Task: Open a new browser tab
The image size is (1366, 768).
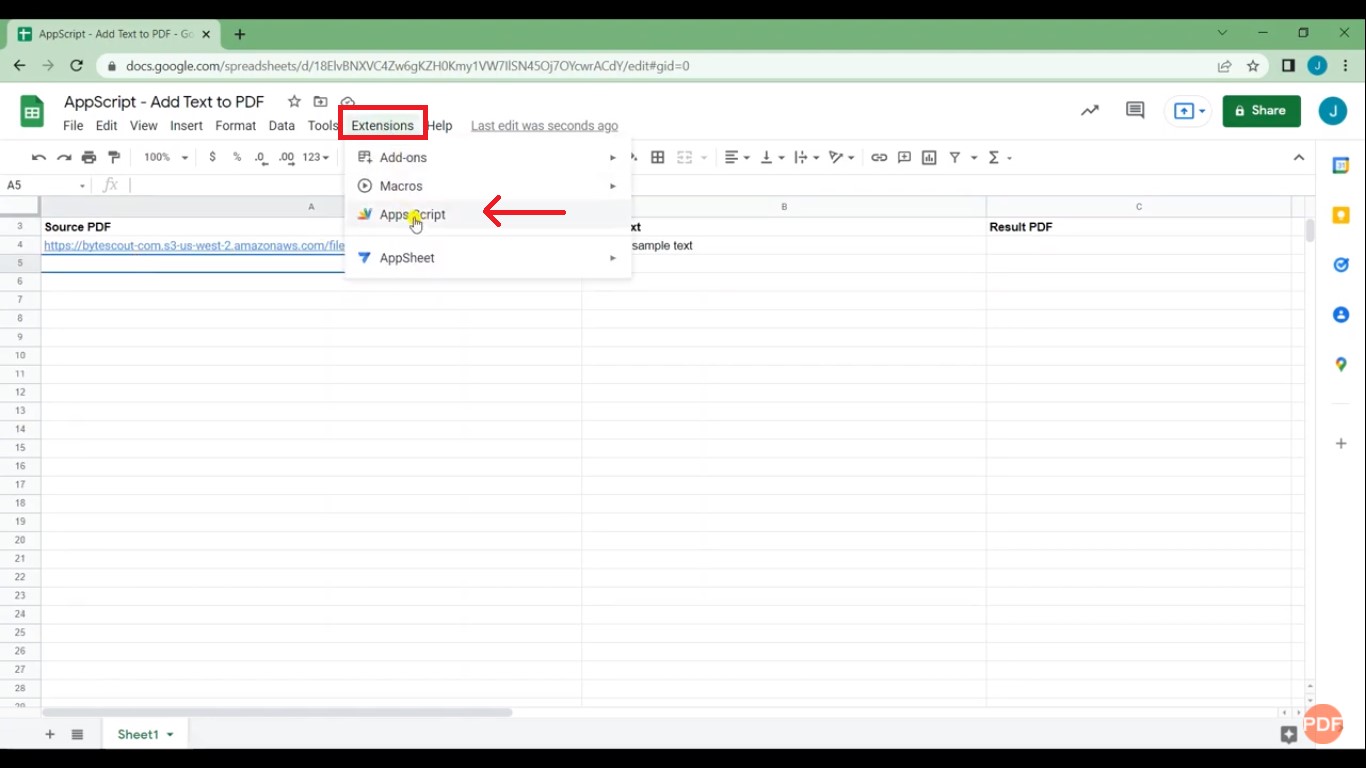Action: [240, 34]
